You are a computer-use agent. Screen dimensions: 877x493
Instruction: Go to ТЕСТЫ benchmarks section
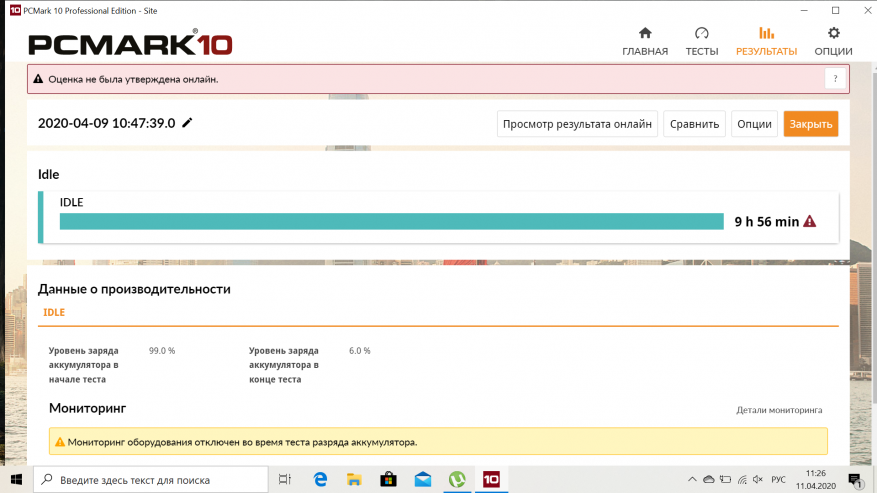click(701, 41)
